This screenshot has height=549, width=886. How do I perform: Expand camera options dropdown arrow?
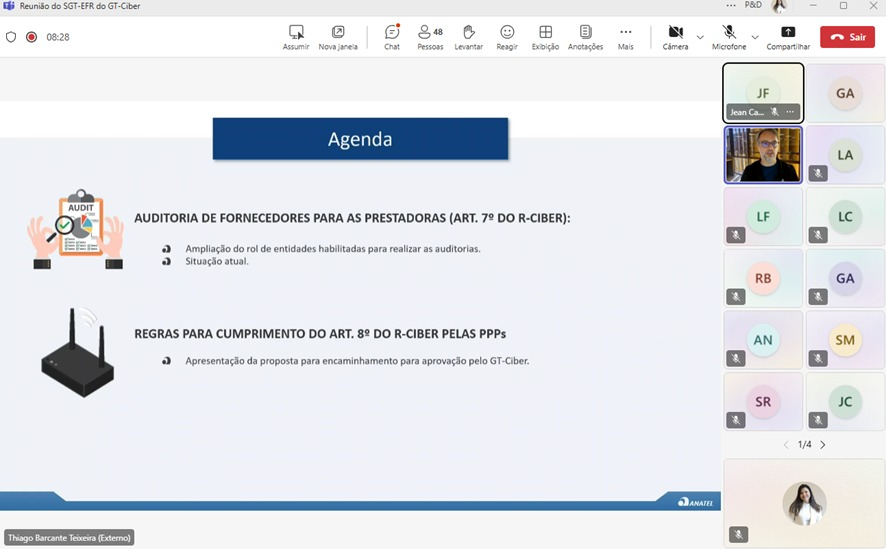(700, 37)
